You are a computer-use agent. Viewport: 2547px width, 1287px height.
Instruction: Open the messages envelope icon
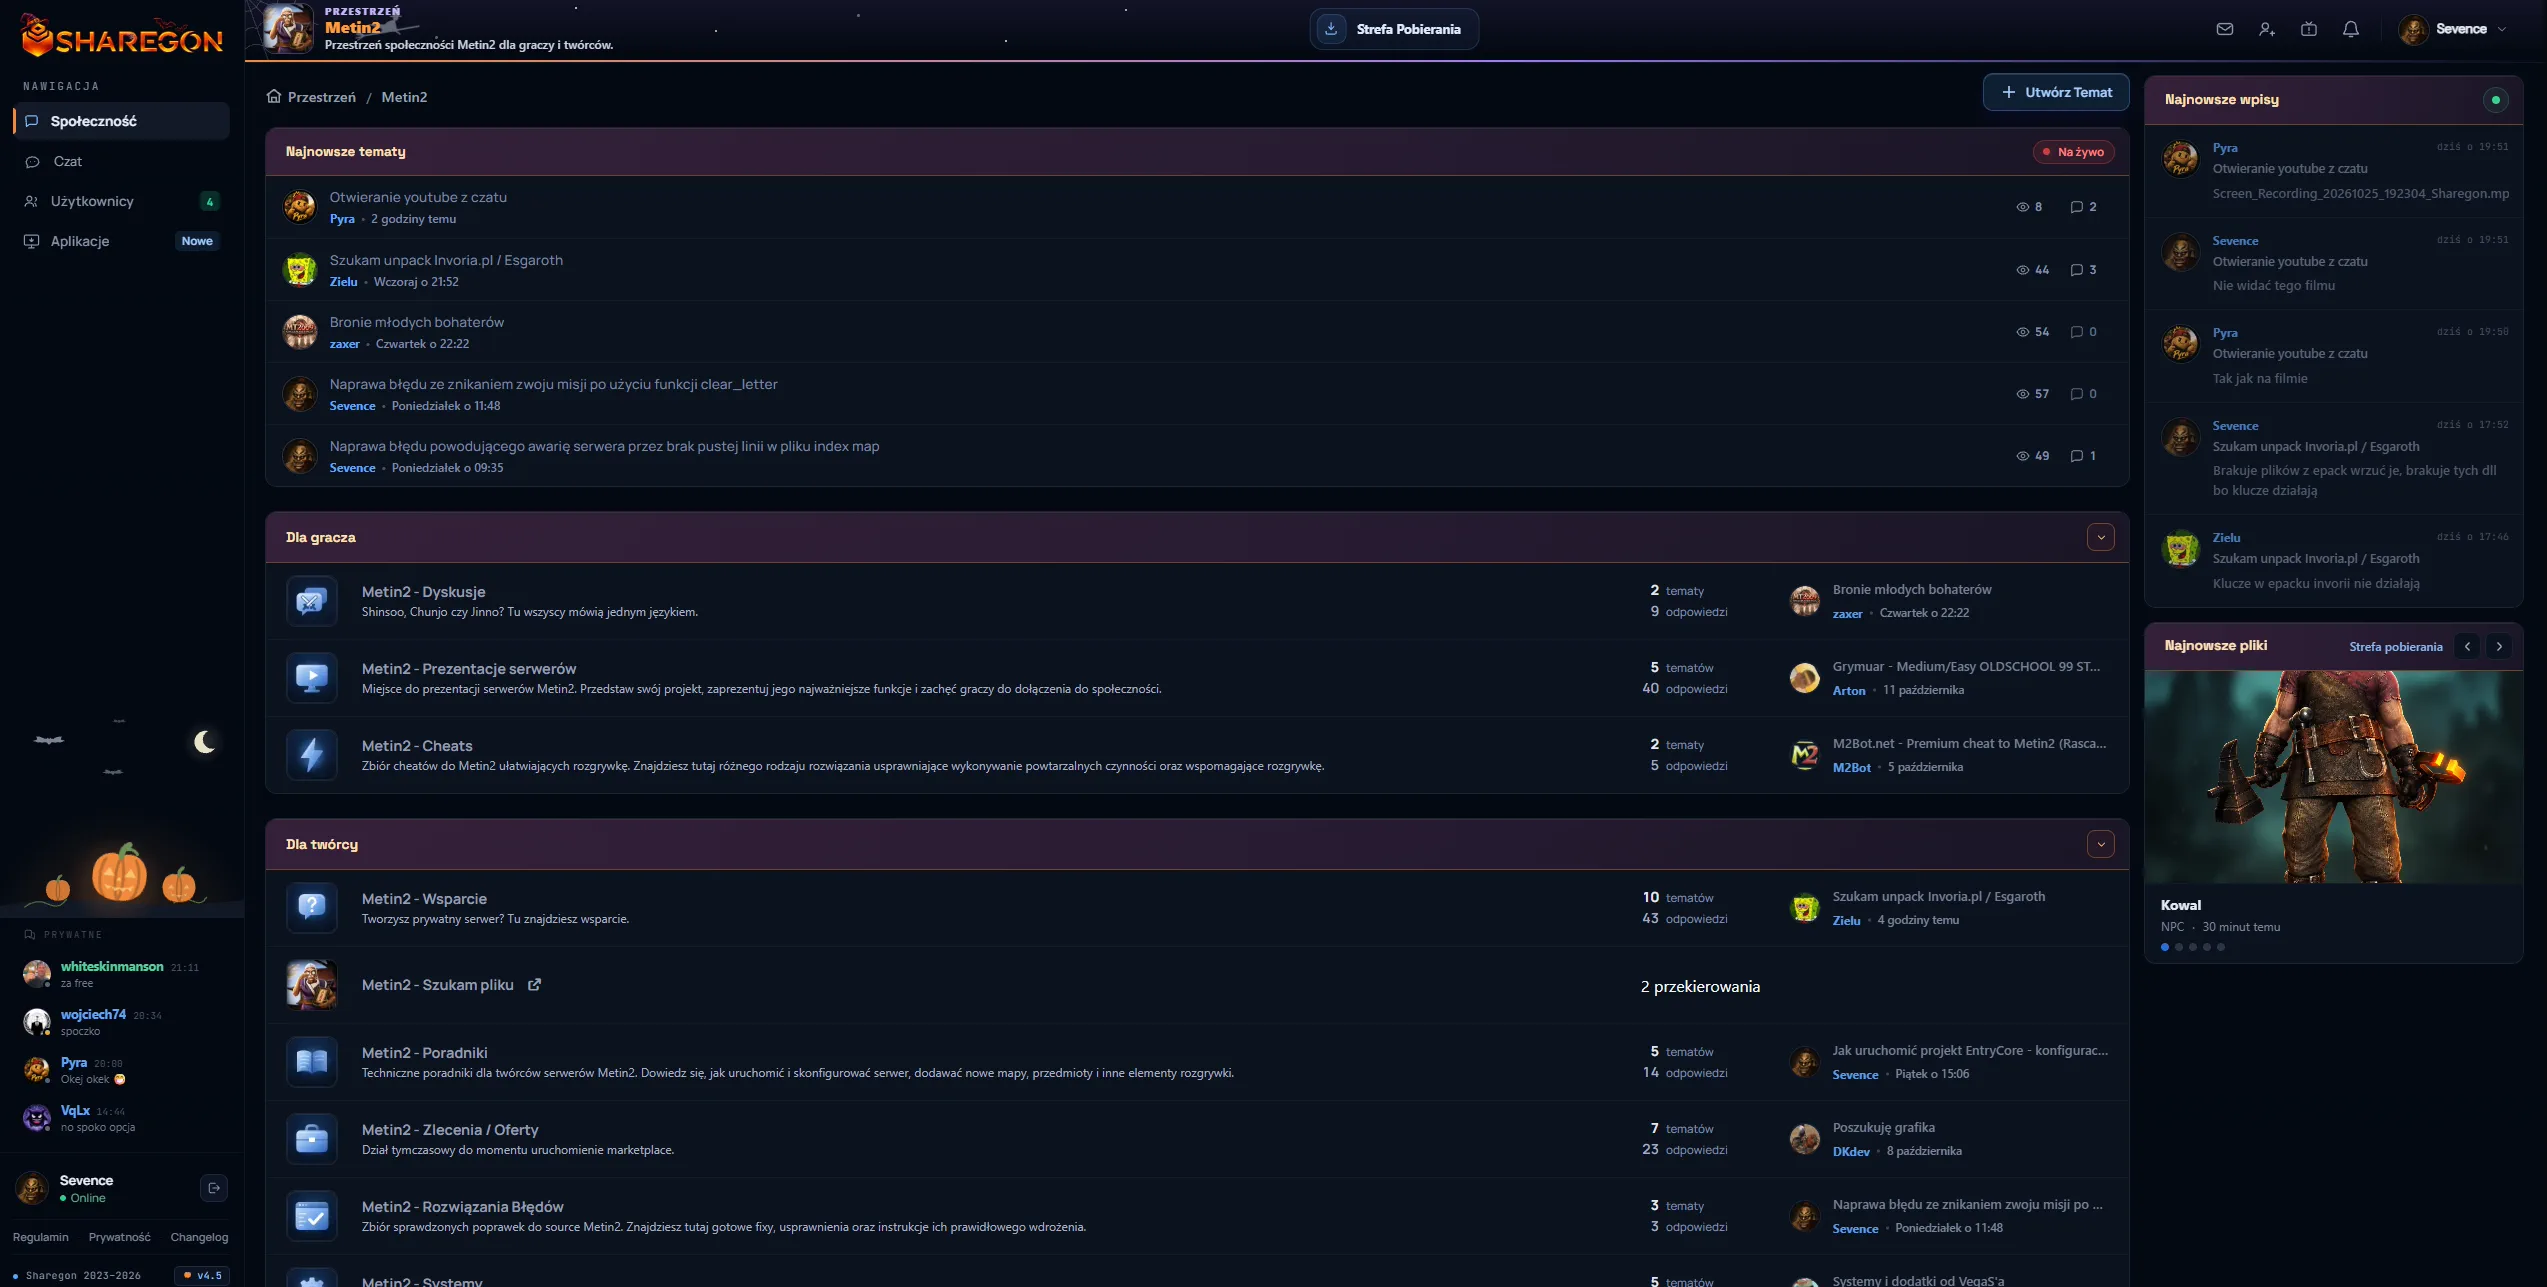coord(2224,29)
